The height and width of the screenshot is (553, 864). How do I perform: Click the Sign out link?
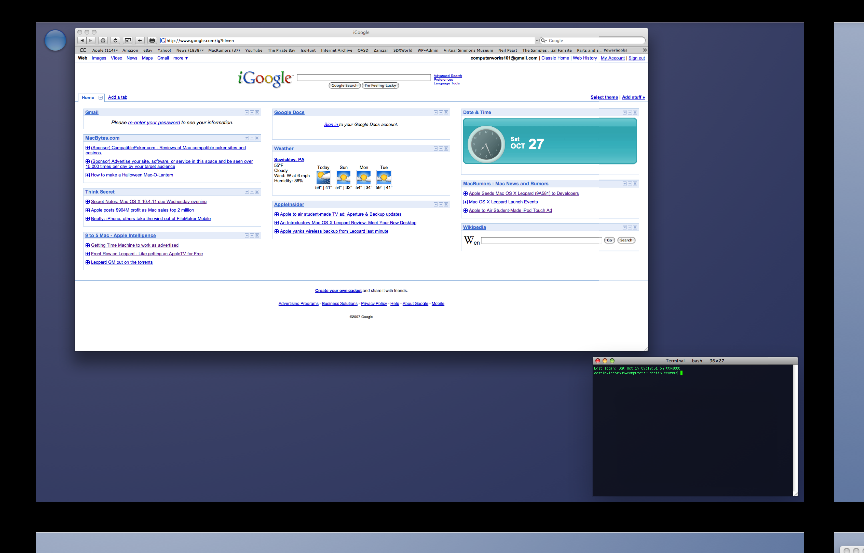pyautogui.click(x=636, y=58)
